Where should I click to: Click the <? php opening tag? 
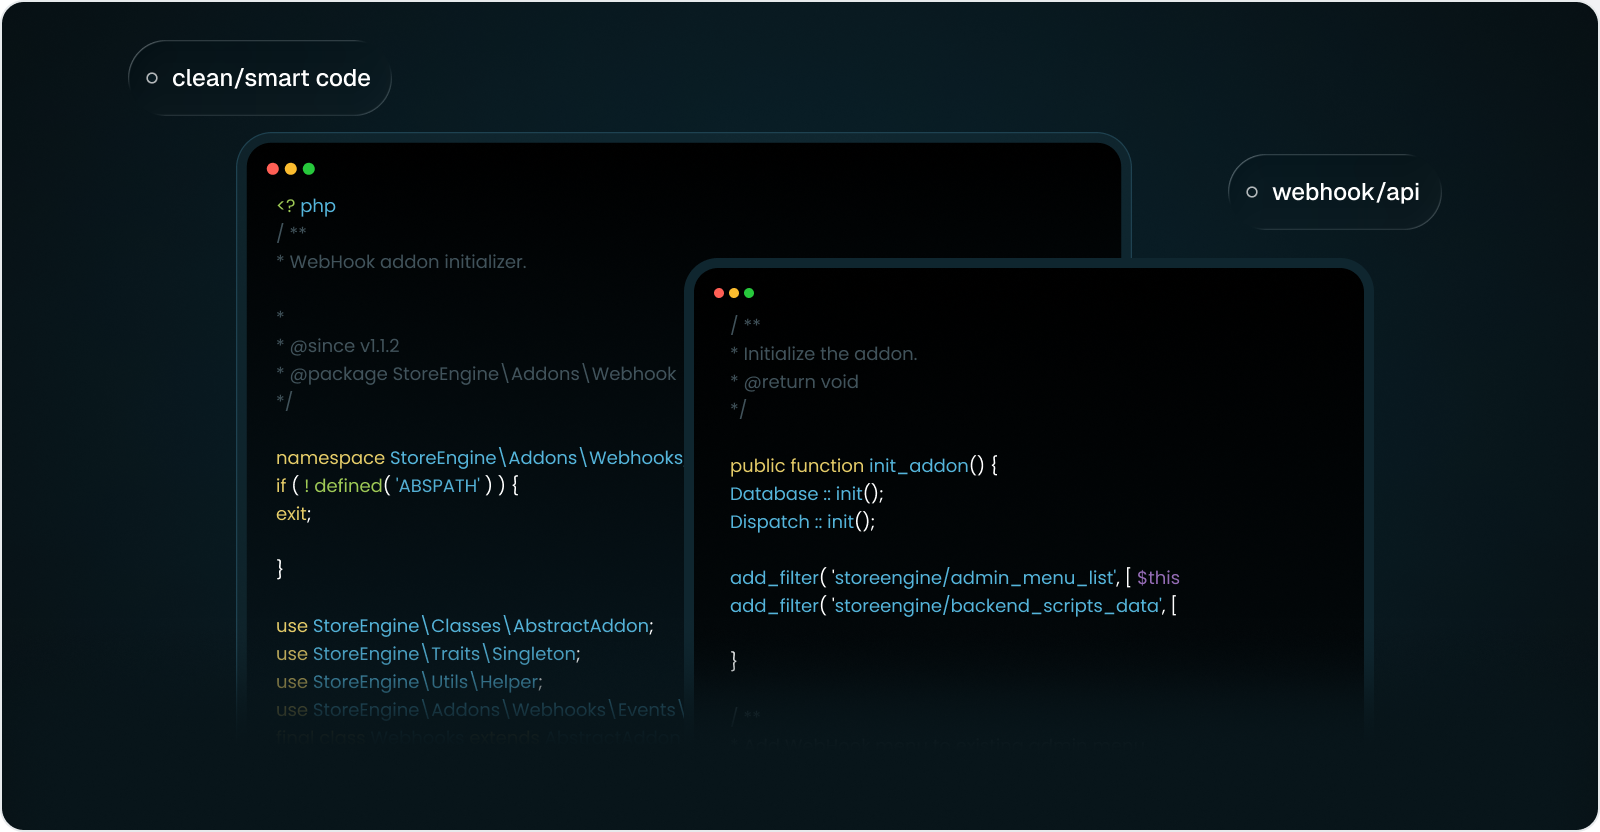pyautogui.click(x=306, y=206)
